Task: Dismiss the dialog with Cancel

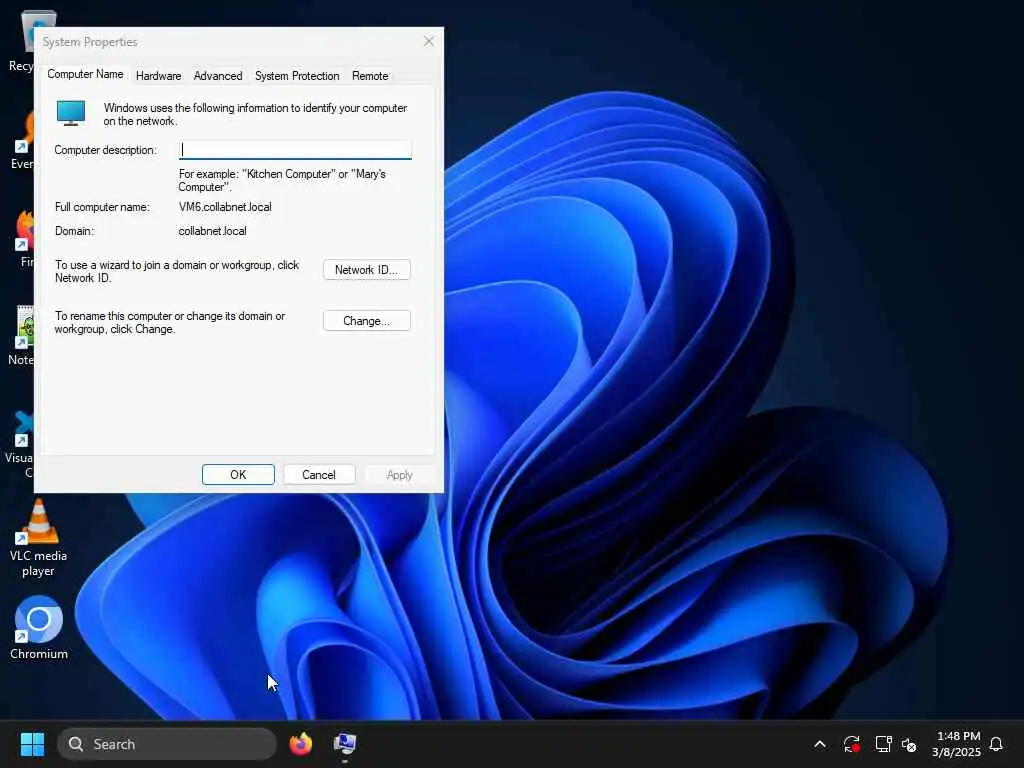Action: (319, 475)
